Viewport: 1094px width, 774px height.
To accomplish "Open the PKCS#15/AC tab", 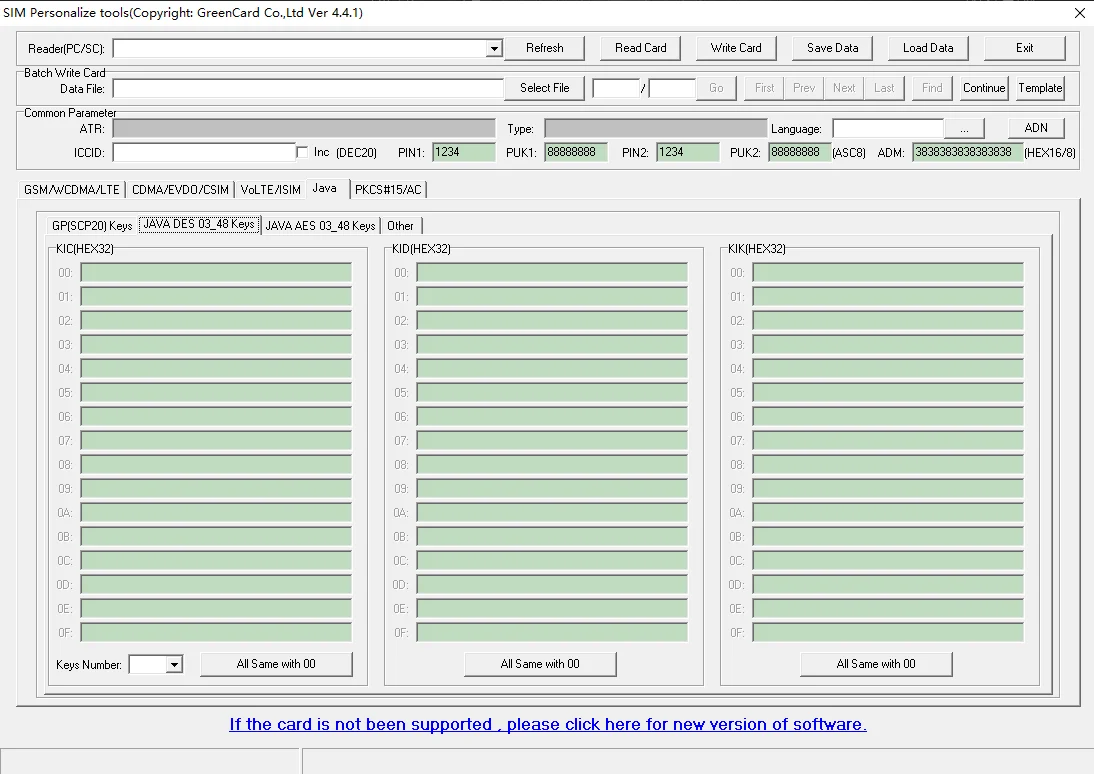I will pos(388,189).
